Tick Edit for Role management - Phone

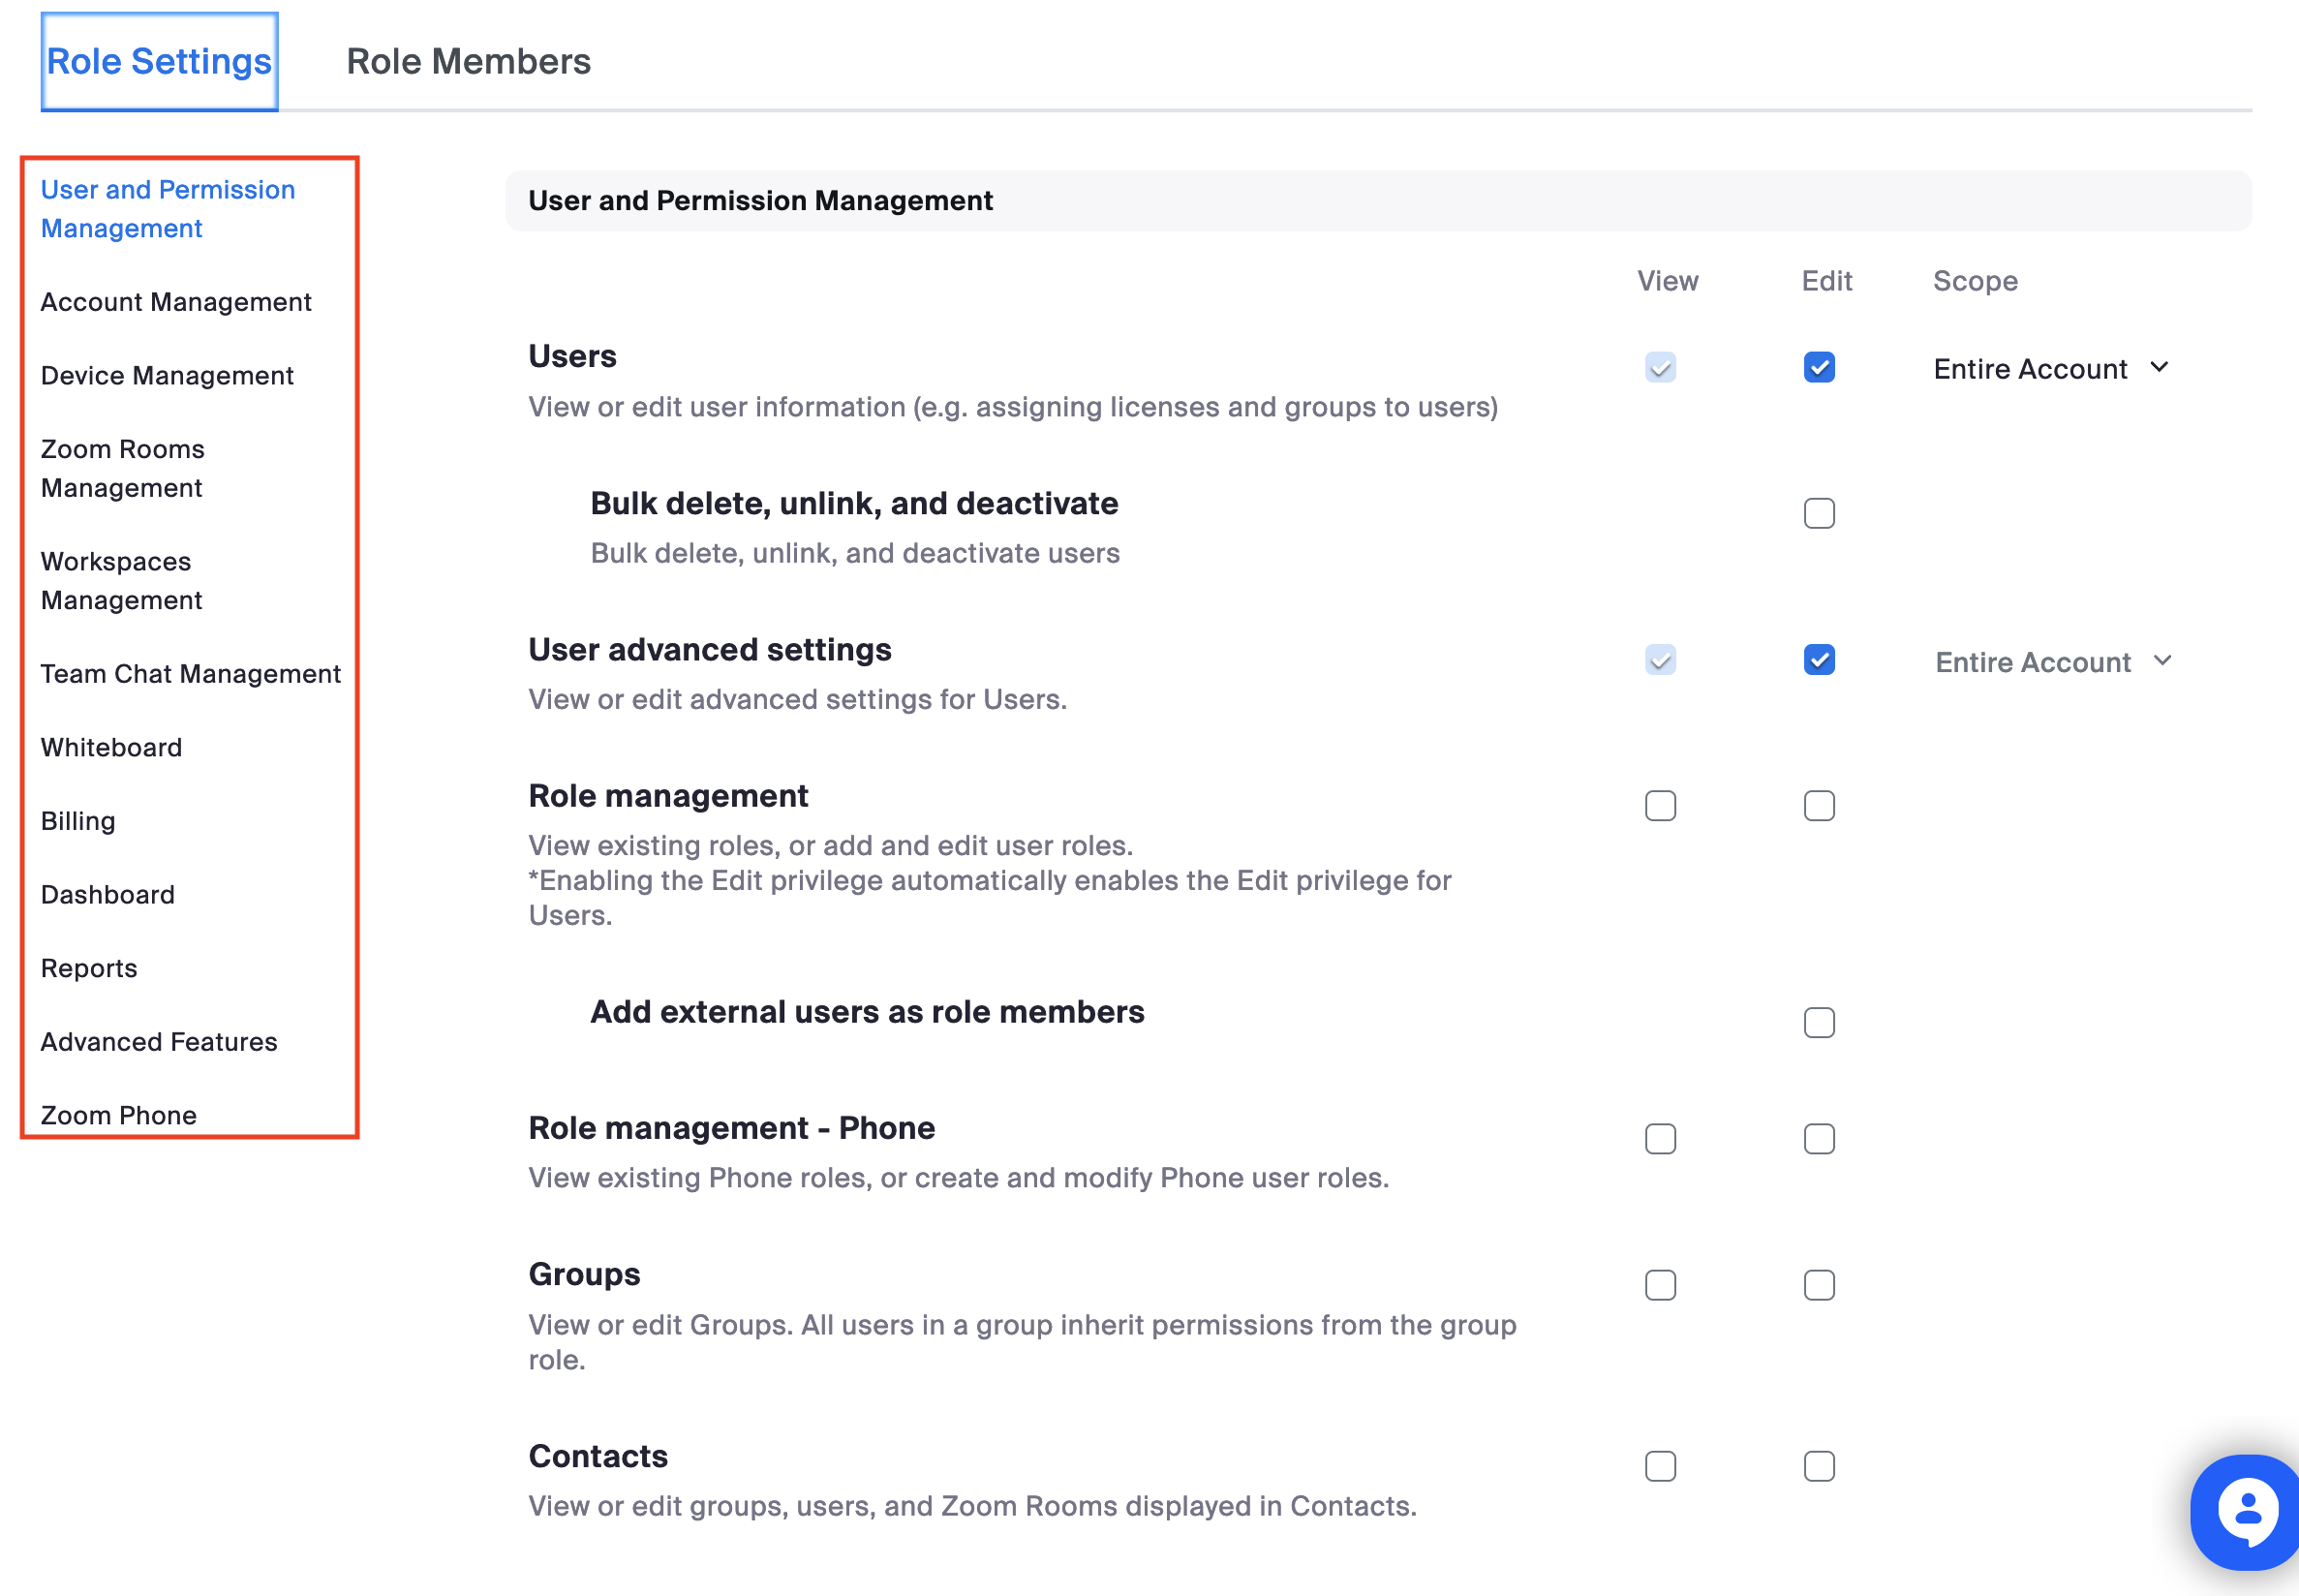pos(1818,1139)
